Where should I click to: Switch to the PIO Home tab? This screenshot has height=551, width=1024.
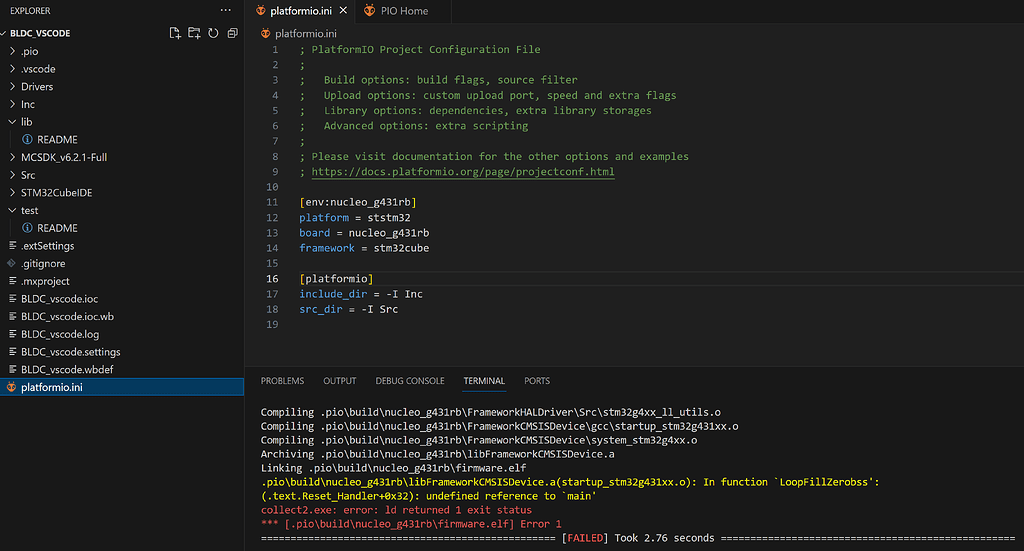coord(404,10)
